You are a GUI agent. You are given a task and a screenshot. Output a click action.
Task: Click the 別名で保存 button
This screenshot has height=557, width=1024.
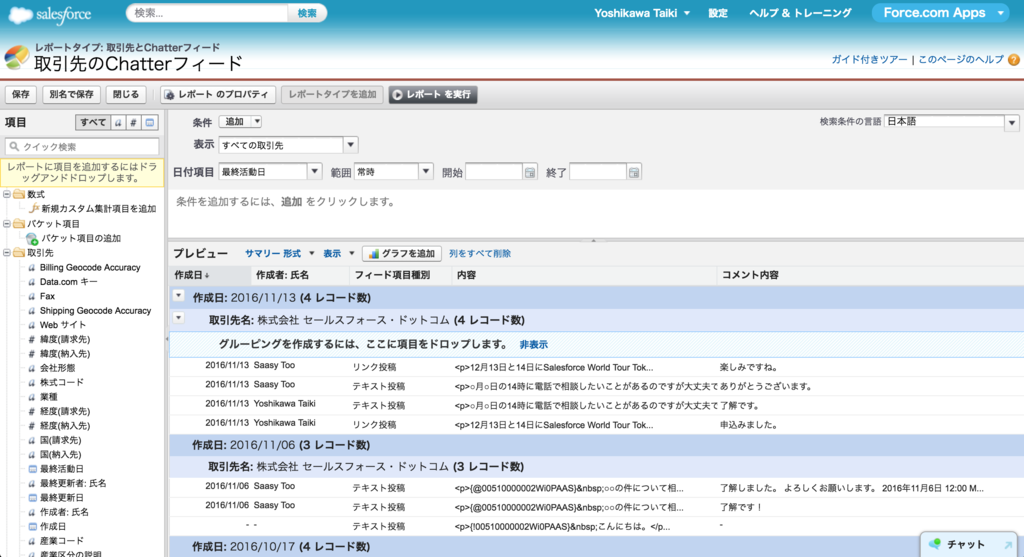coord(71,94)
